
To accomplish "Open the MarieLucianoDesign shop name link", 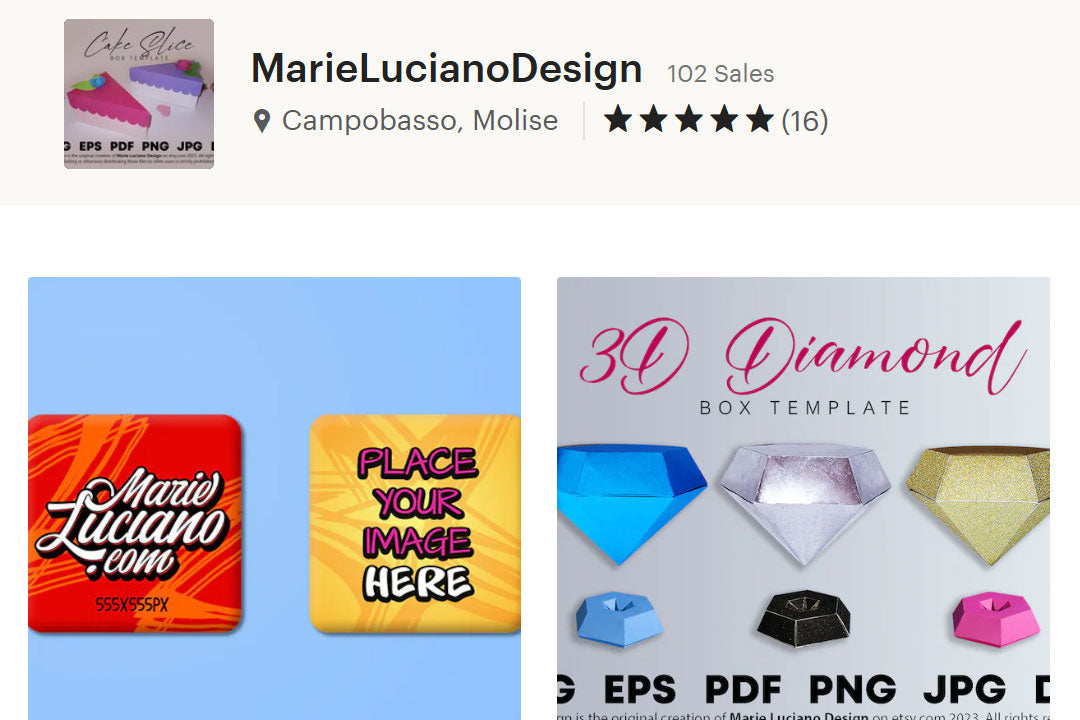I will pyautogui.click(x=446, y=69).
